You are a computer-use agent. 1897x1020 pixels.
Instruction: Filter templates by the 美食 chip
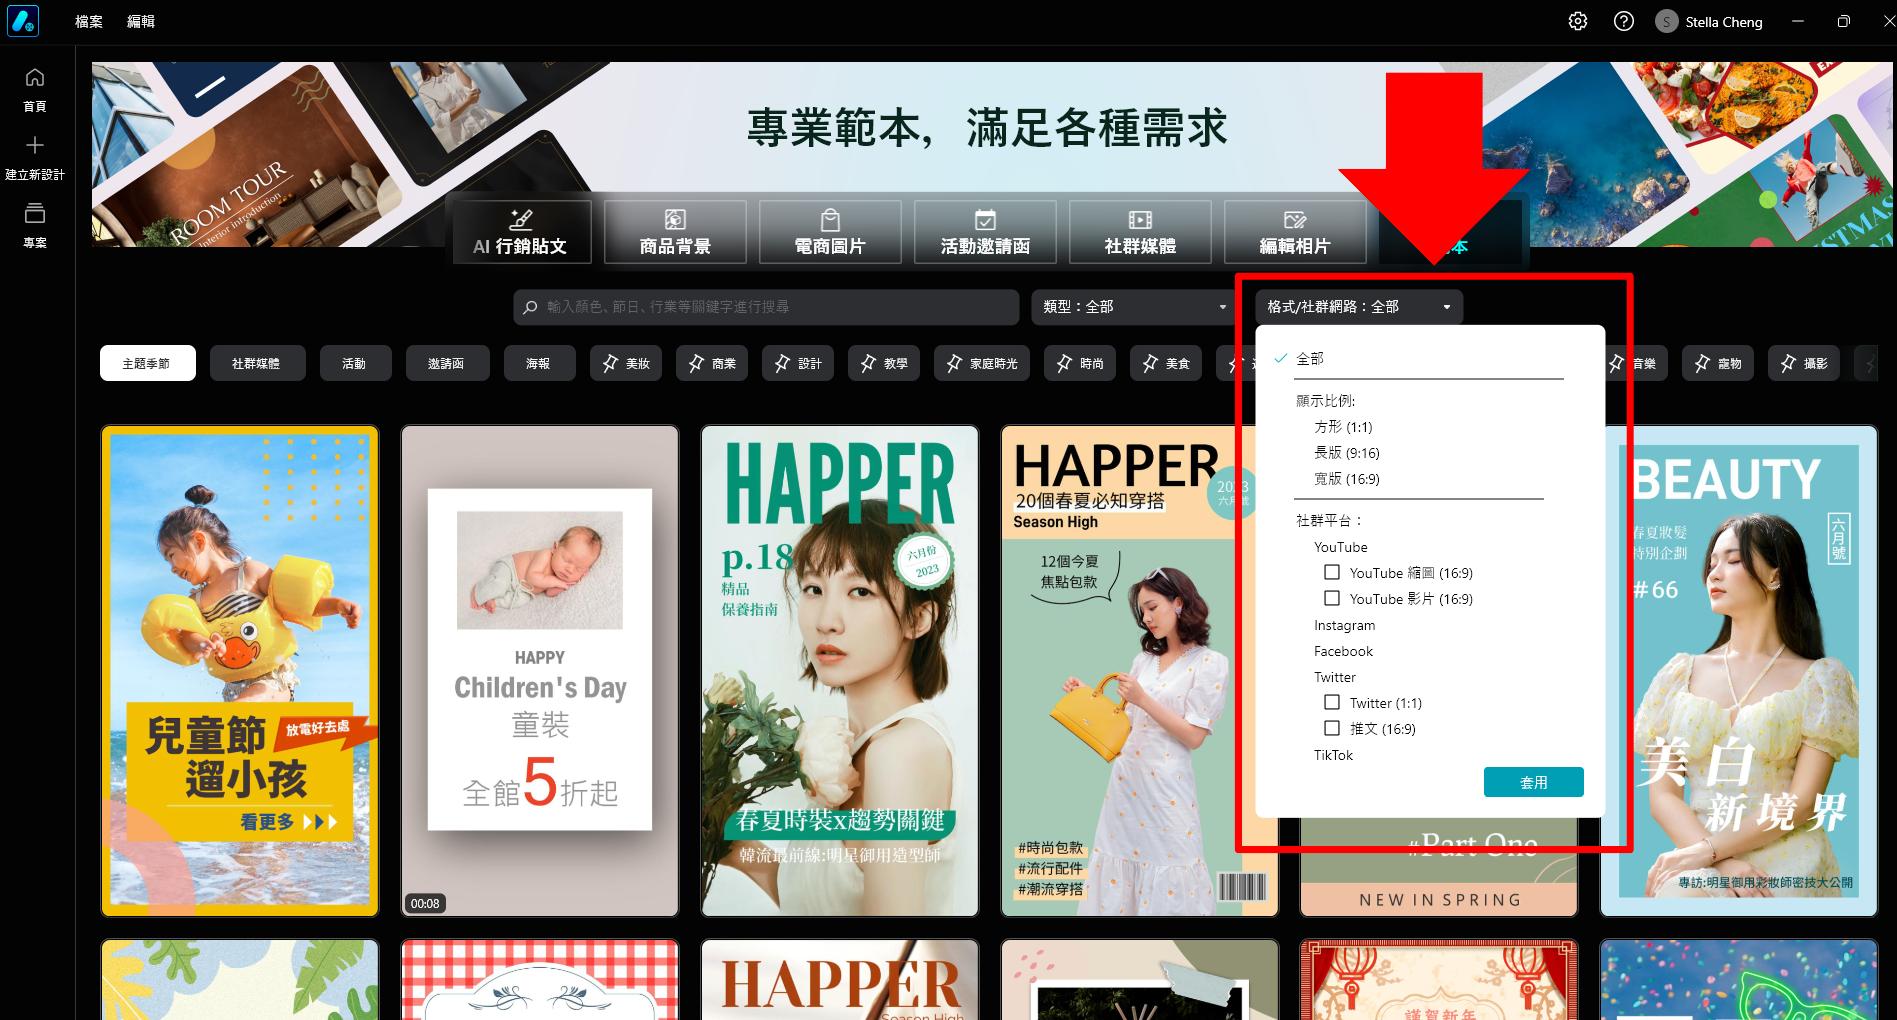1166,363
